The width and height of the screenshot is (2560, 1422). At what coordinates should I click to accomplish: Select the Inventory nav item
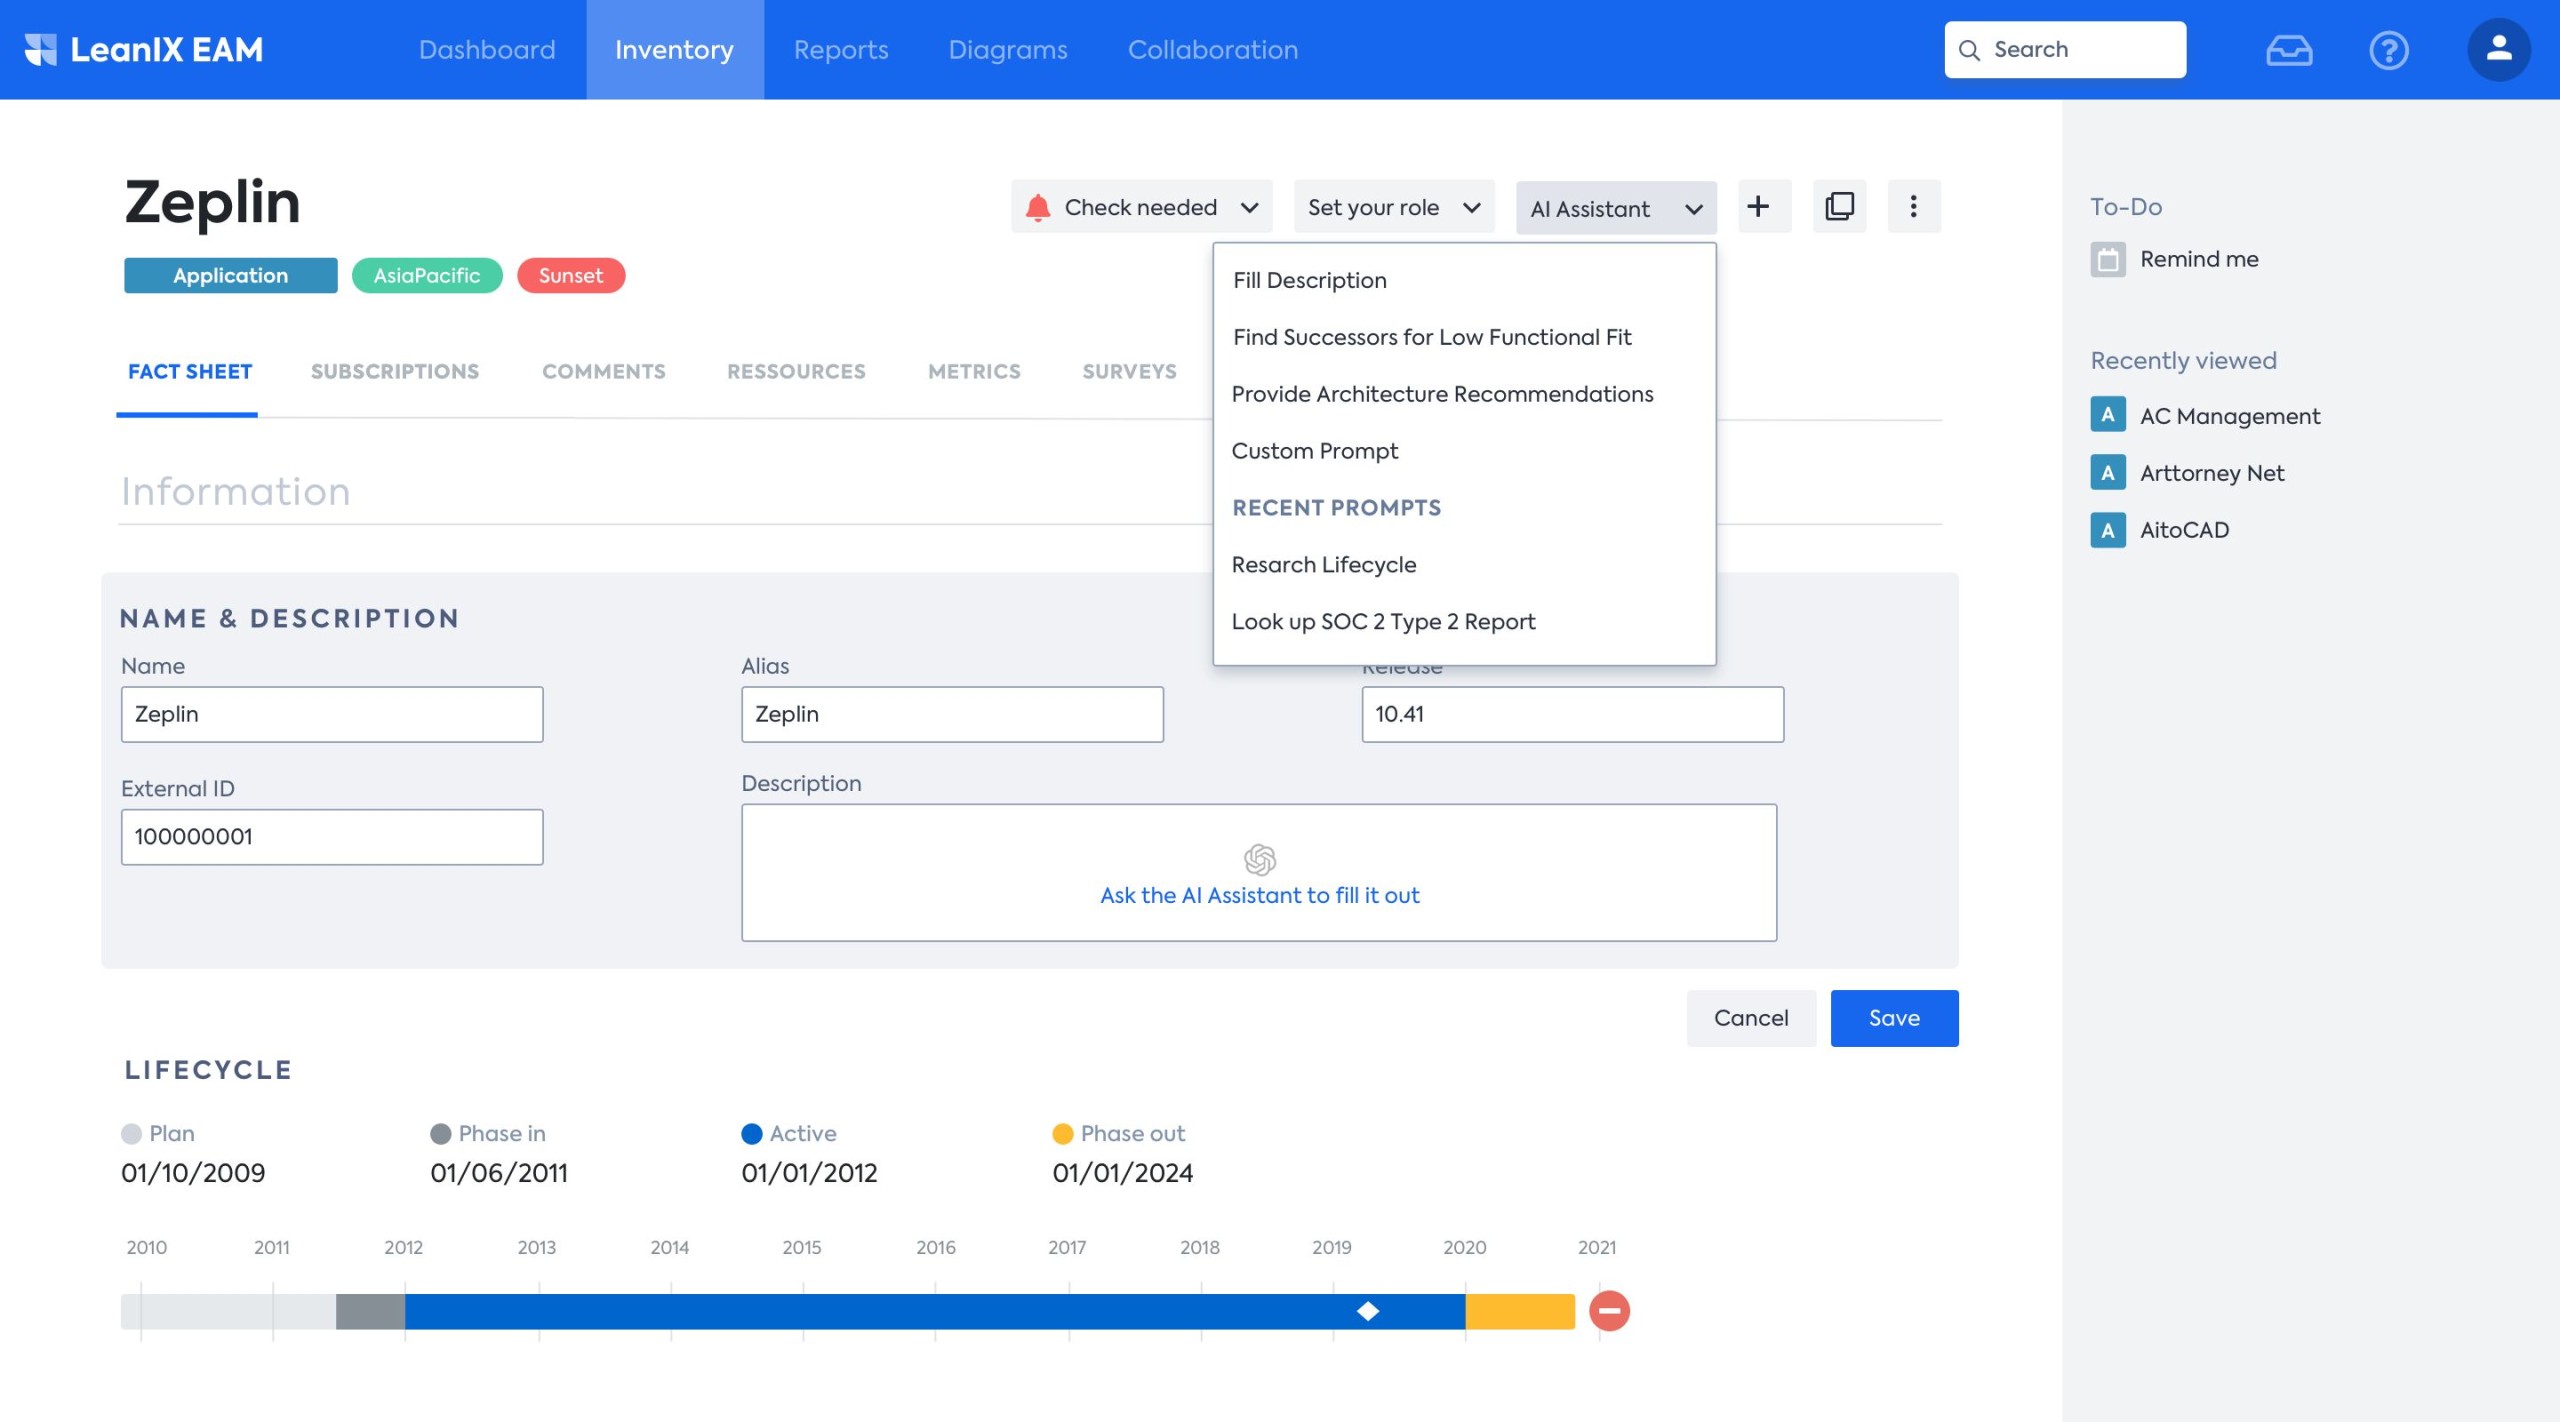pos(674,49)
